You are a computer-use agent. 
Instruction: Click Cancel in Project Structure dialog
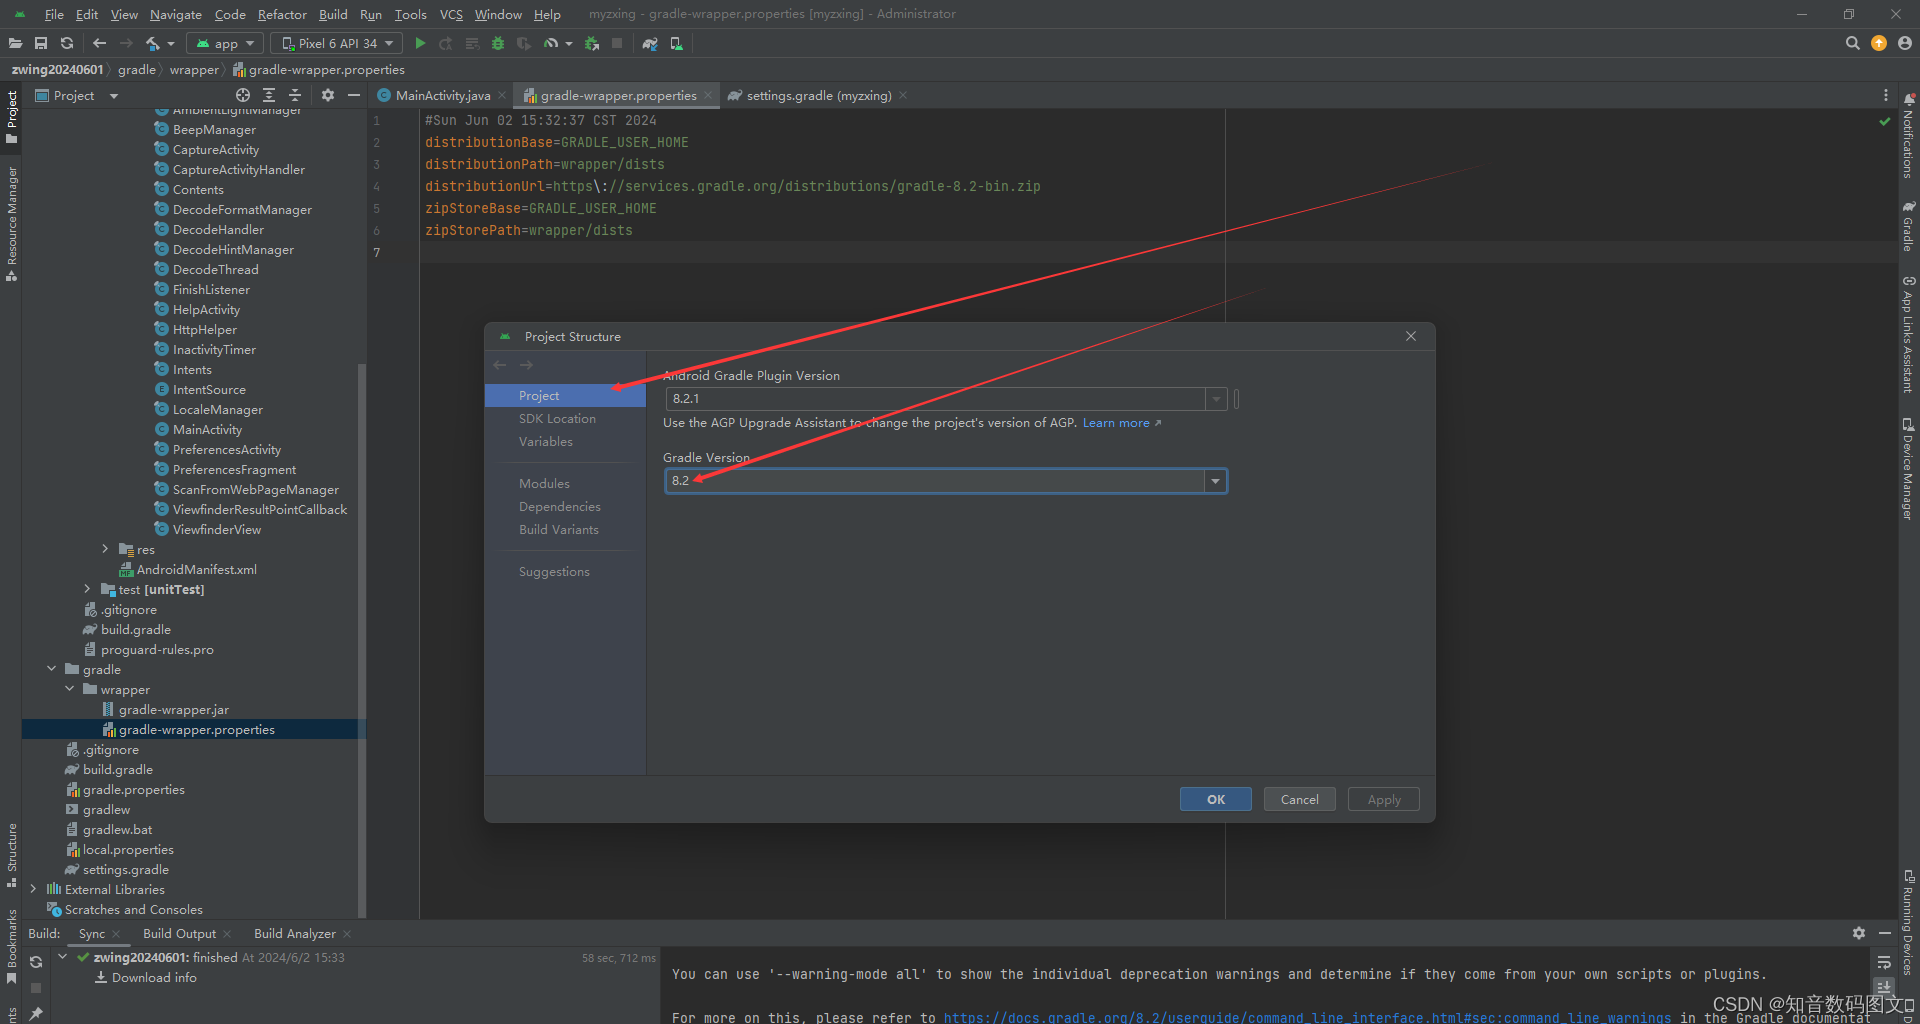coord(1300,799)
